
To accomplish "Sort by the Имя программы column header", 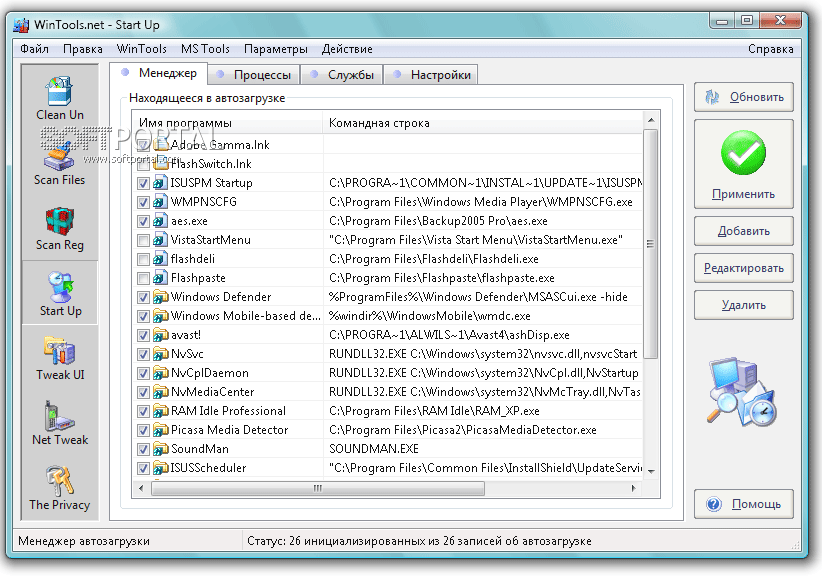I will 227,123.
